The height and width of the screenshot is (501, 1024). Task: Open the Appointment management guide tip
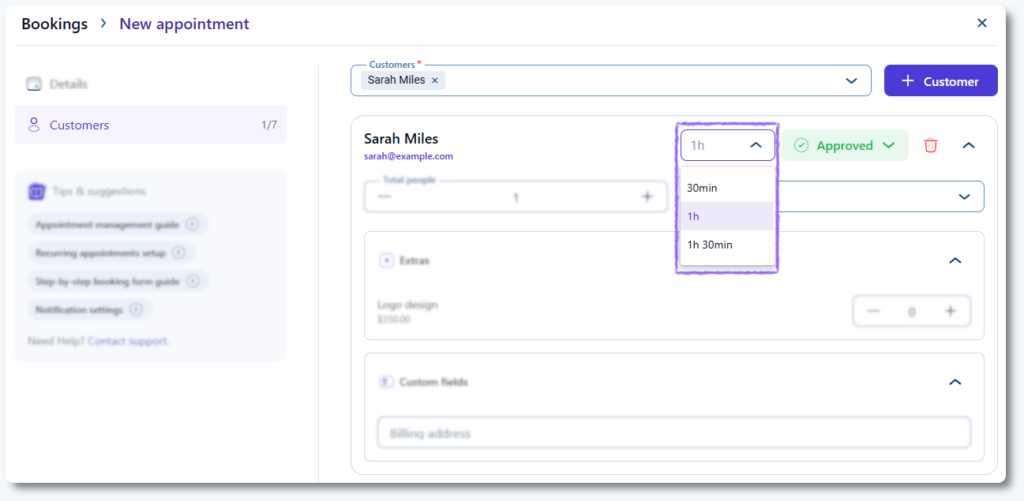[x=116, y=225]
